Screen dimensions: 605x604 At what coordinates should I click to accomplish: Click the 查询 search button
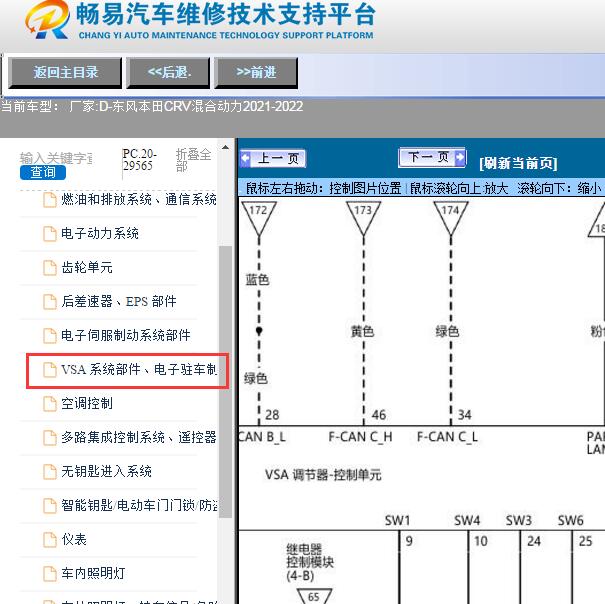point(43,172)
